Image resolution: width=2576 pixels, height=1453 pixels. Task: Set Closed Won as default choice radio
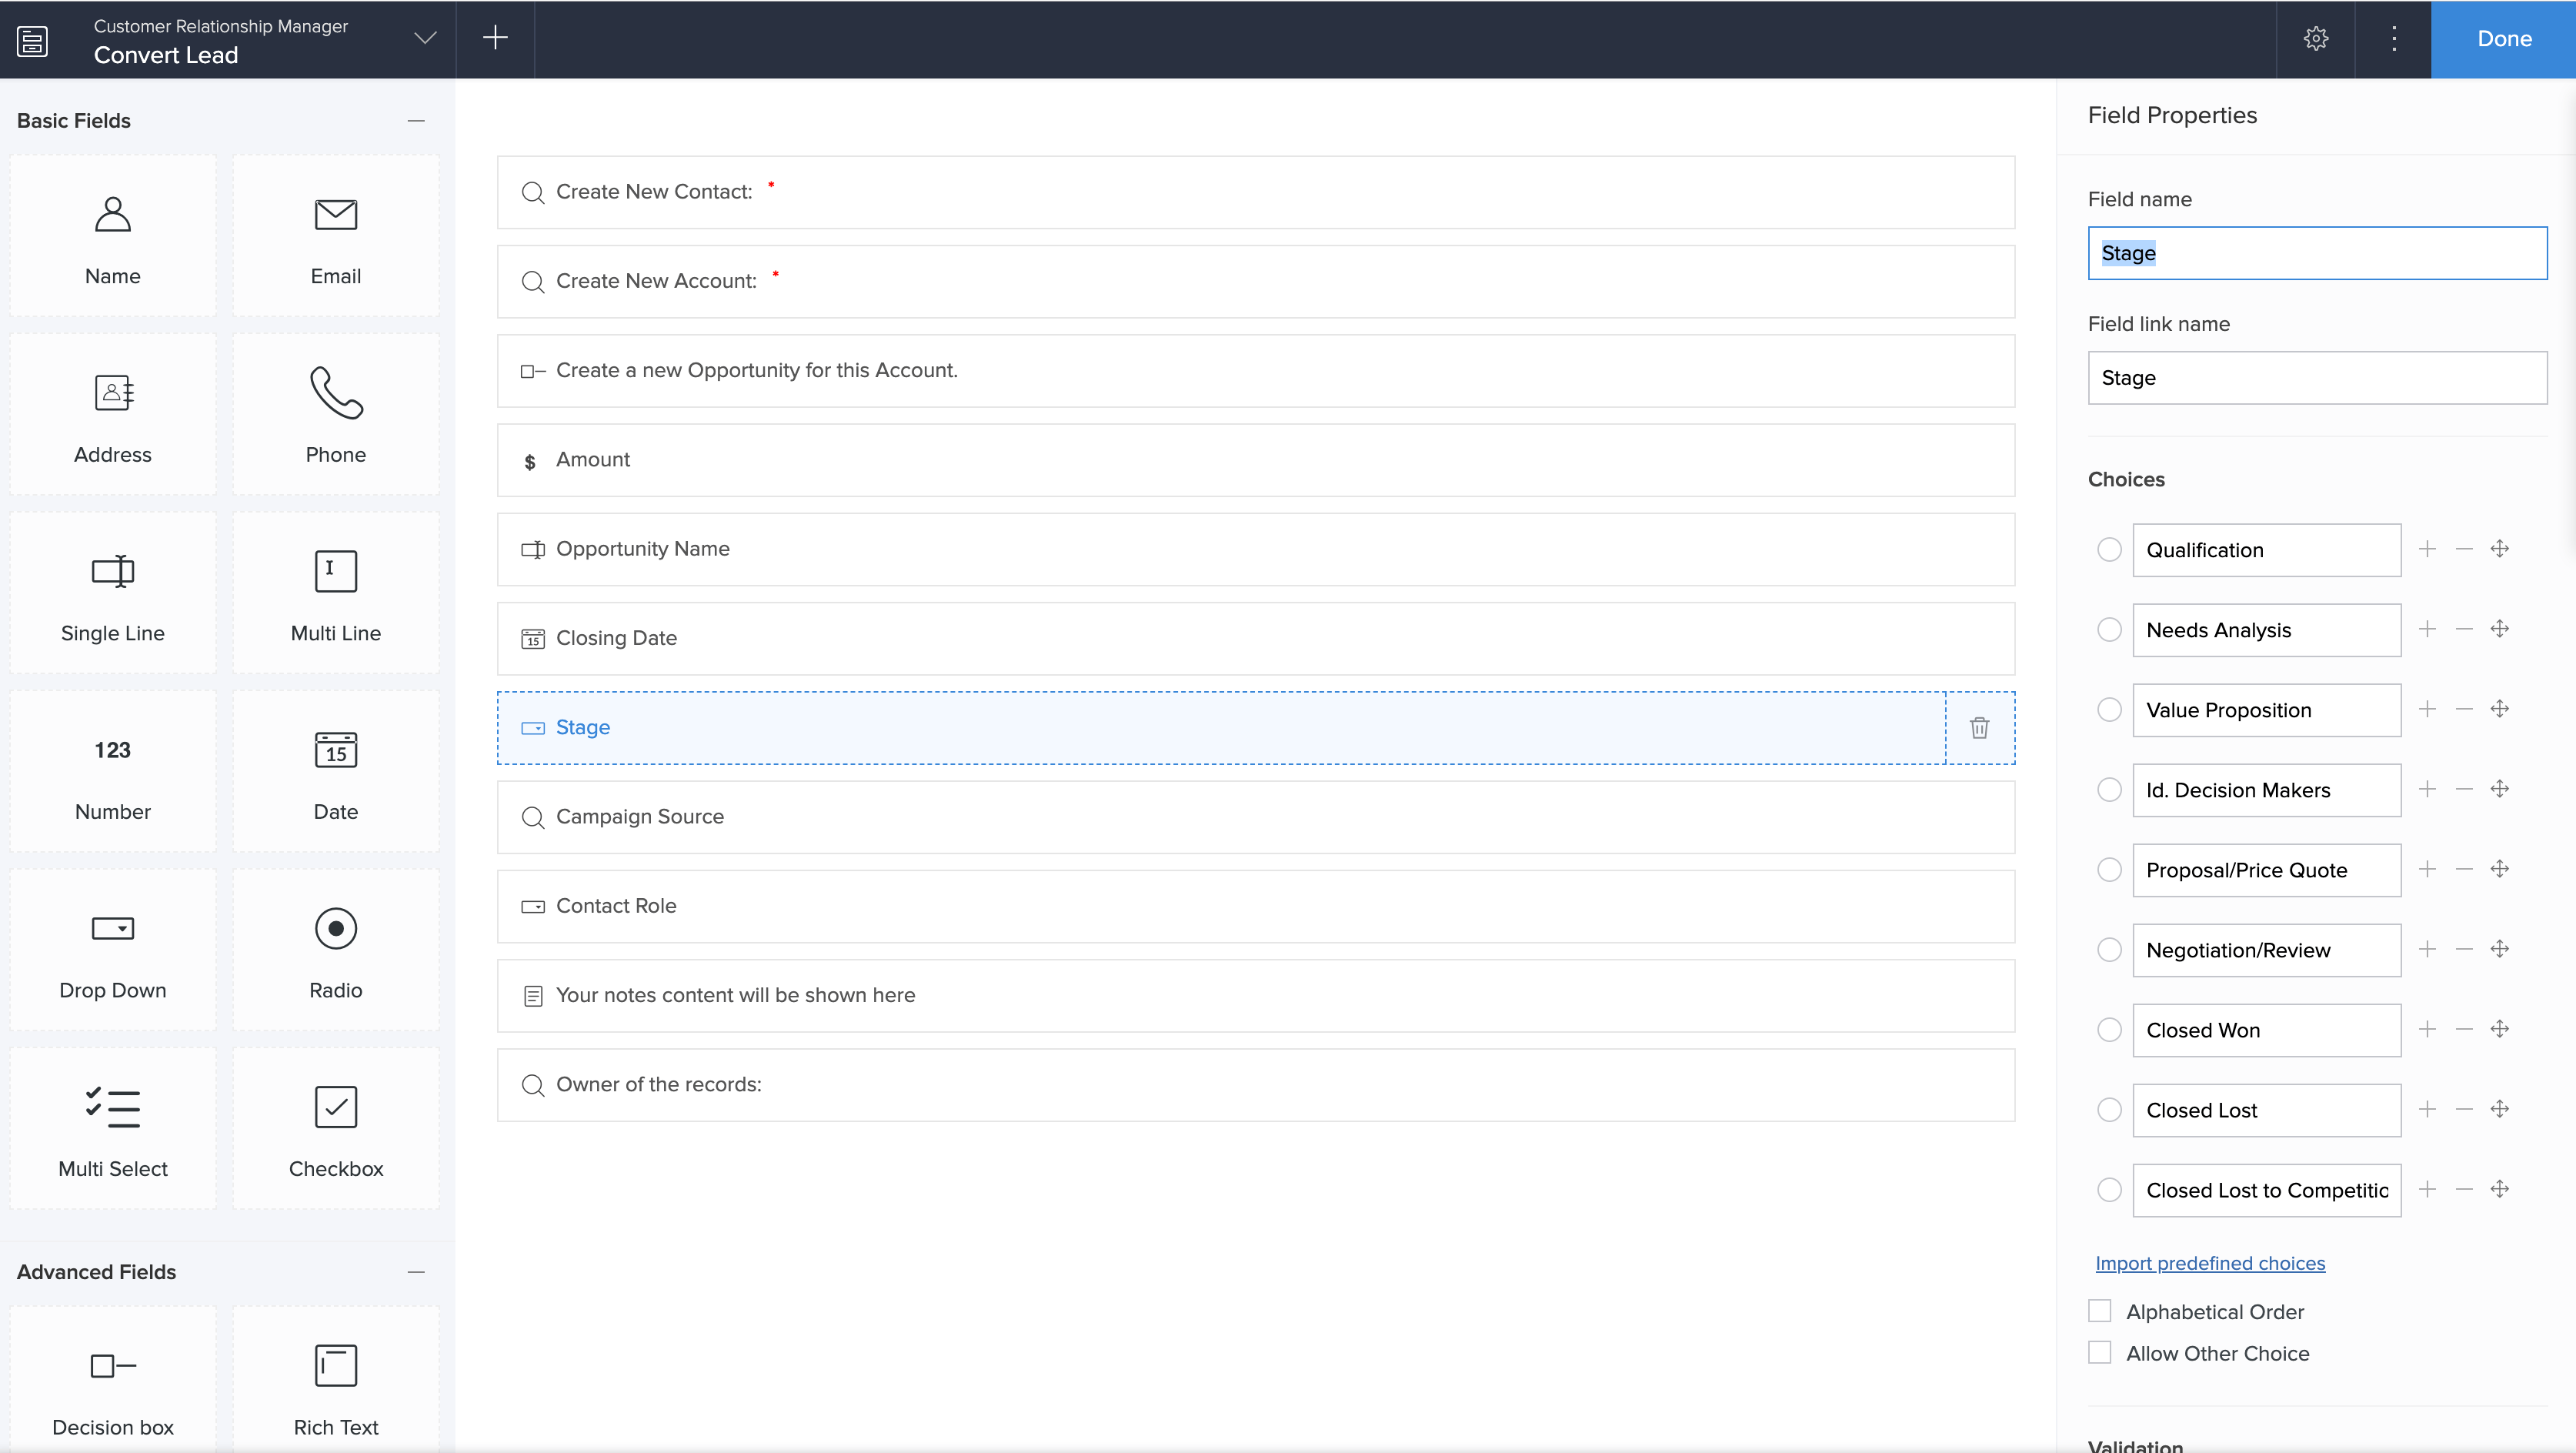point(2109,1030)
